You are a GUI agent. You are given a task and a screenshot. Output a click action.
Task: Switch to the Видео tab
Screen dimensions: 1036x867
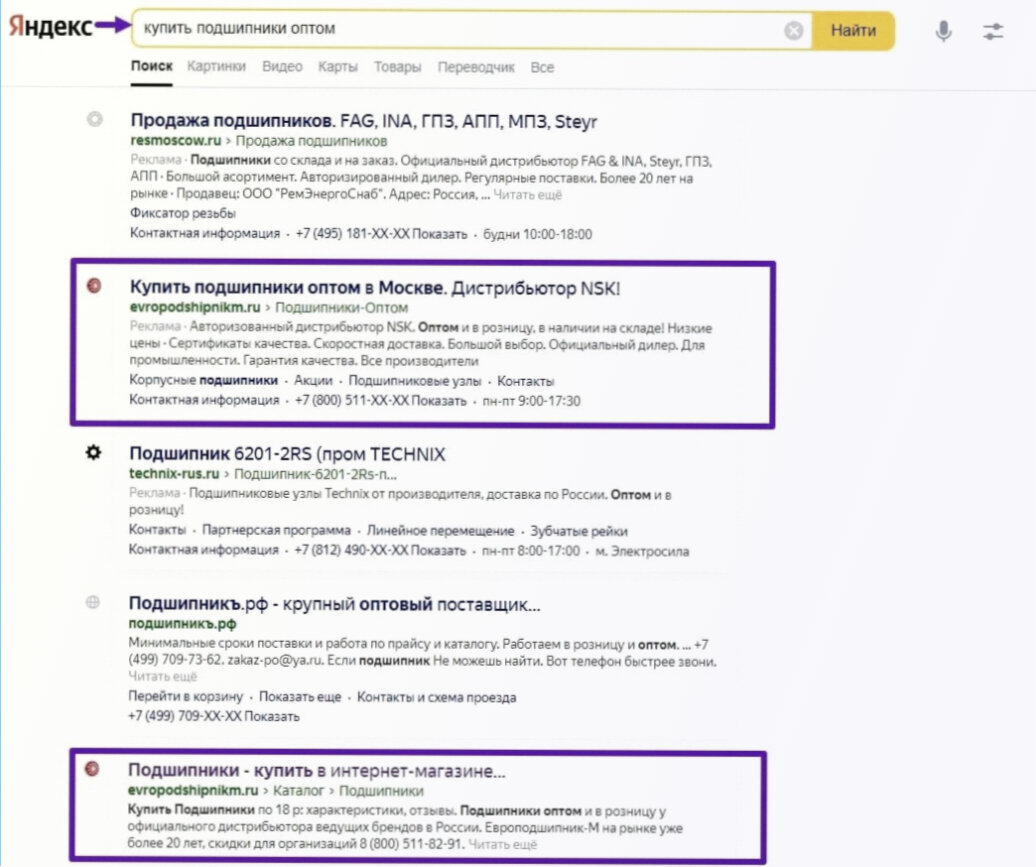tap(282, 66)
